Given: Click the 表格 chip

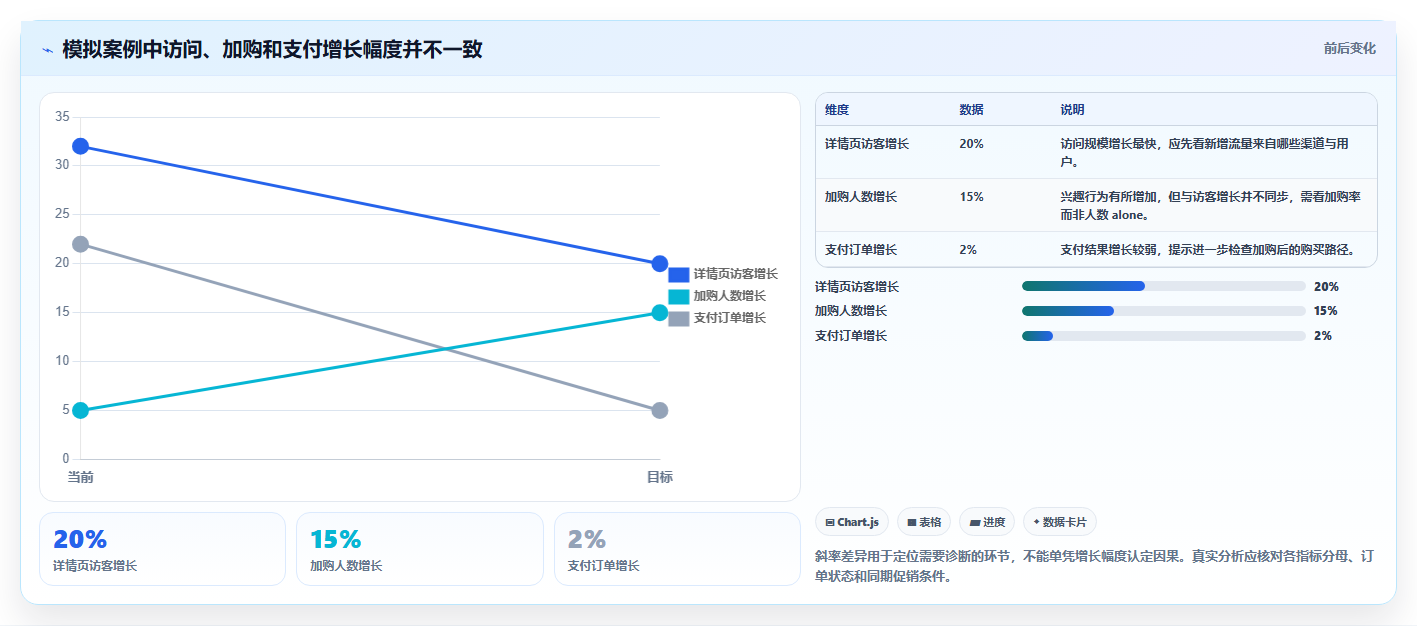Looking at the screenshot, I should [924, 522].
